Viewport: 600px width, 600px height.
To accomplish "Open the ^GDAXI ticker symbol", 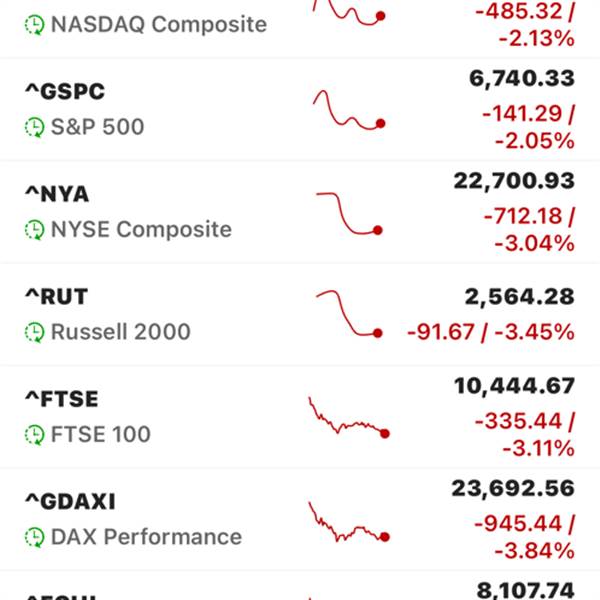I will click(x=73, y=501).
